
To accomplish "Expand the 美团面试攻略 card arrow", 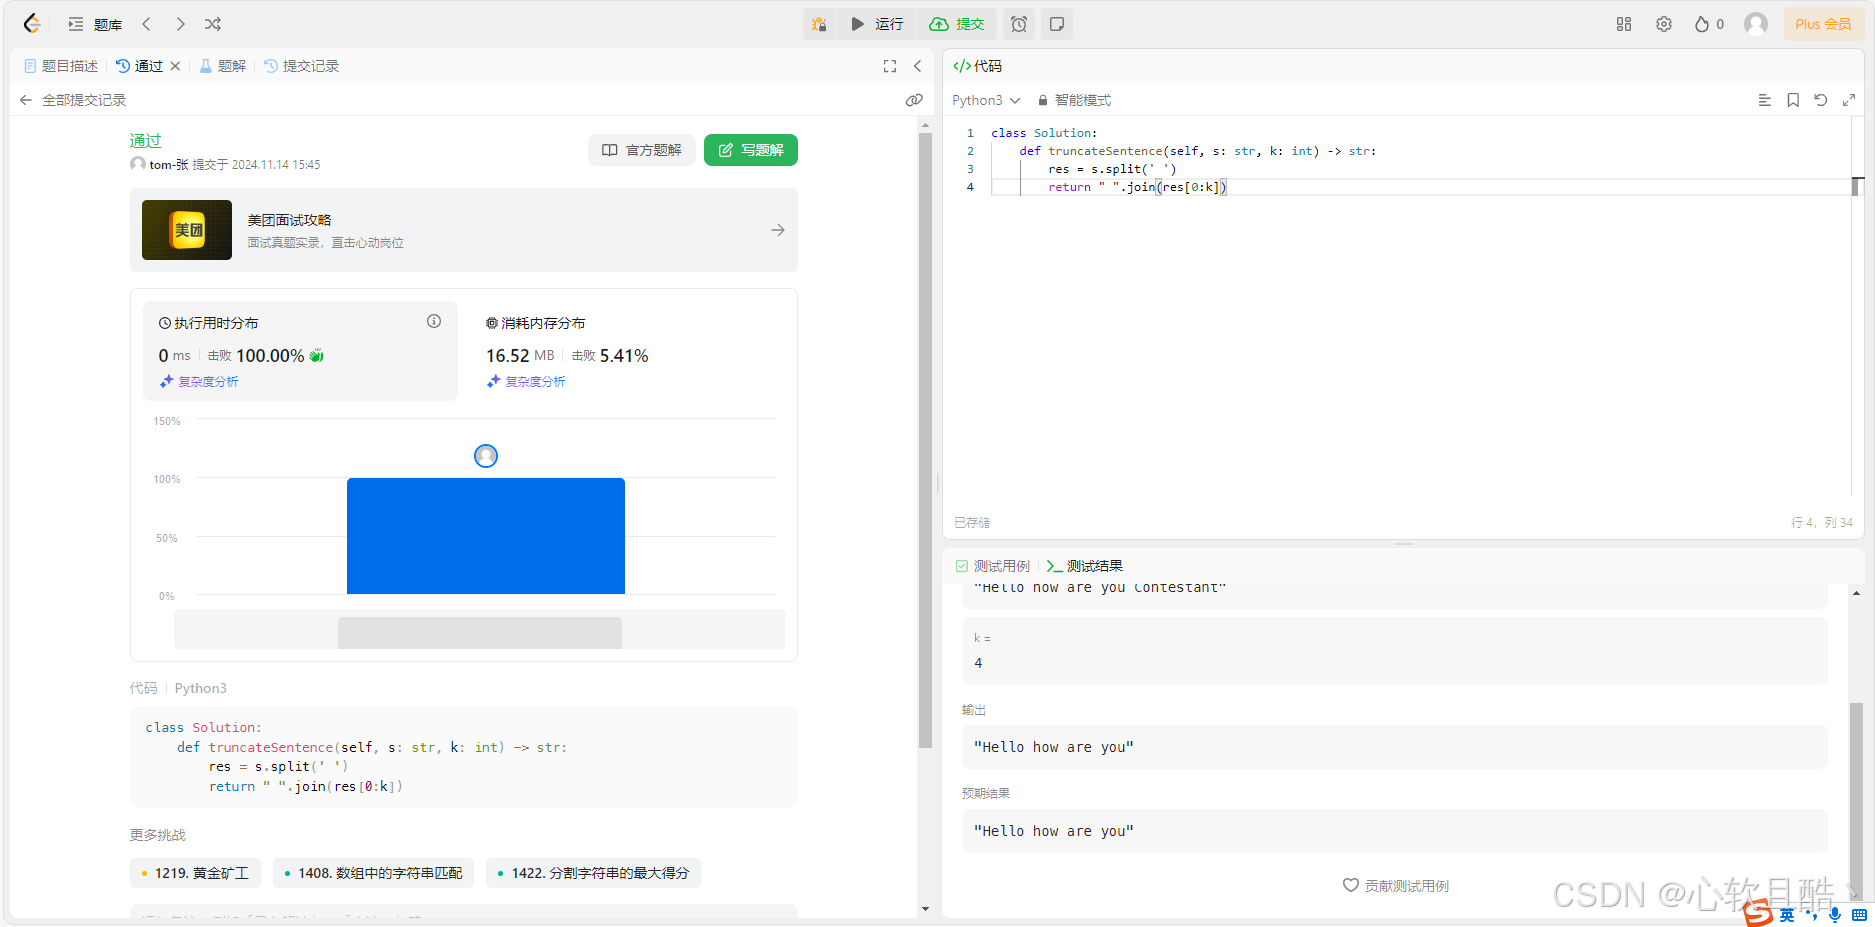I will coord(777,230).
